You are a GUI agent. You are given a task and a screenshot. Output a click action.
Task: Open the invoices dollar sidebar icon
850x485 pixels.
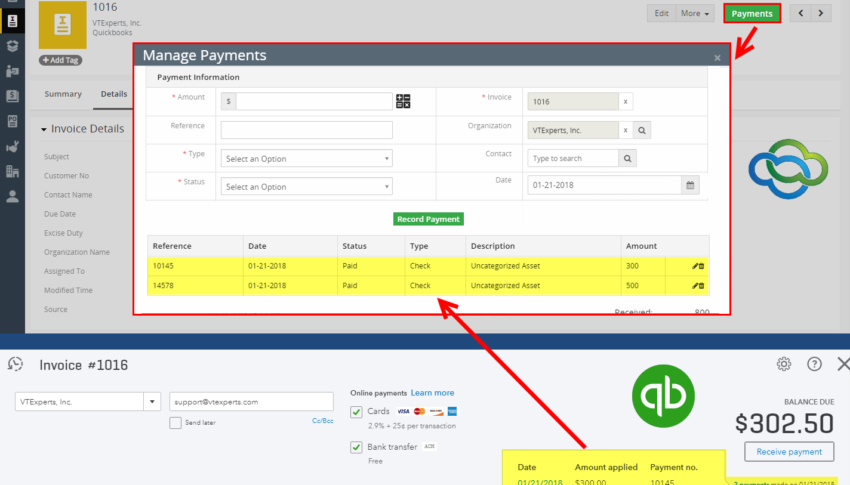[12, 96]
